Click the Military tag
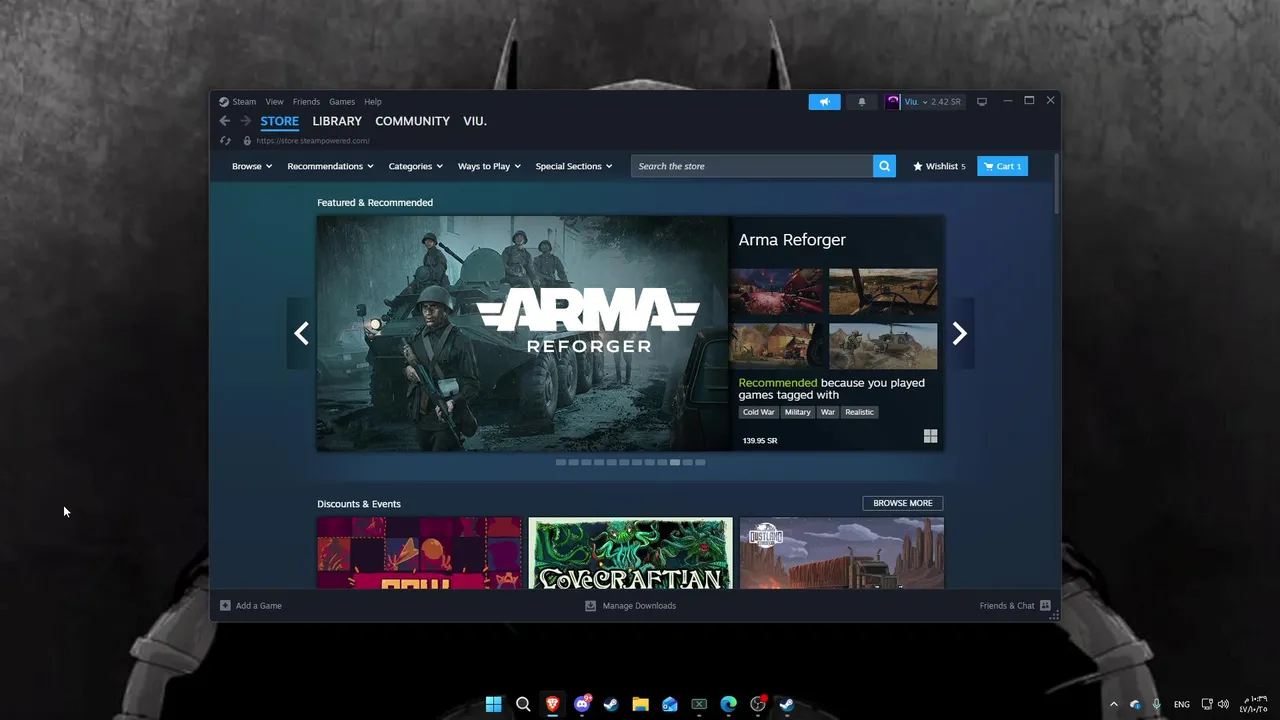This screenshot has height=720, width=1280. click(798, 412)
